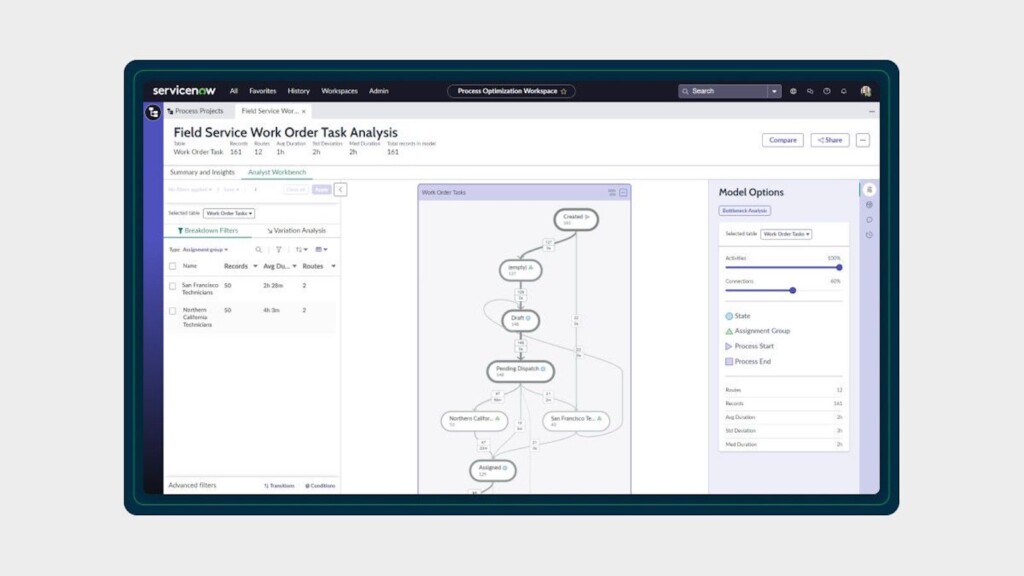1024x576 pixels.
Task: Switch to Analyst Workbench tab
Action: coord(277,172)
